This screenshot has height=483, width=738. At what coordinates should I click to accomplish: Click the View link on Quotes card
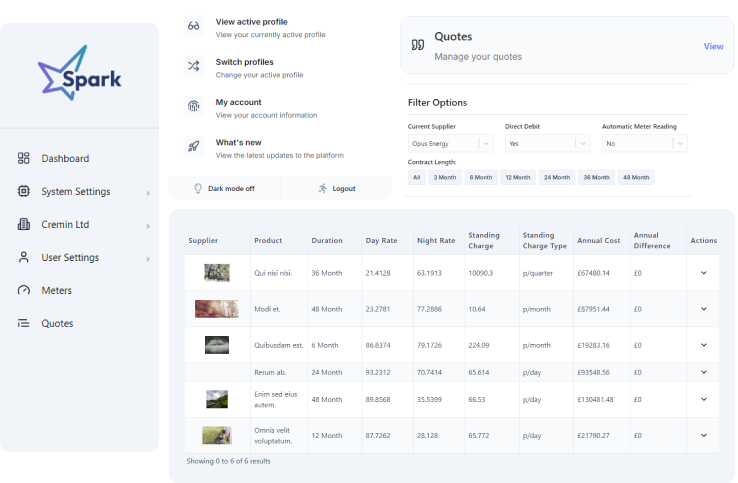713,46
